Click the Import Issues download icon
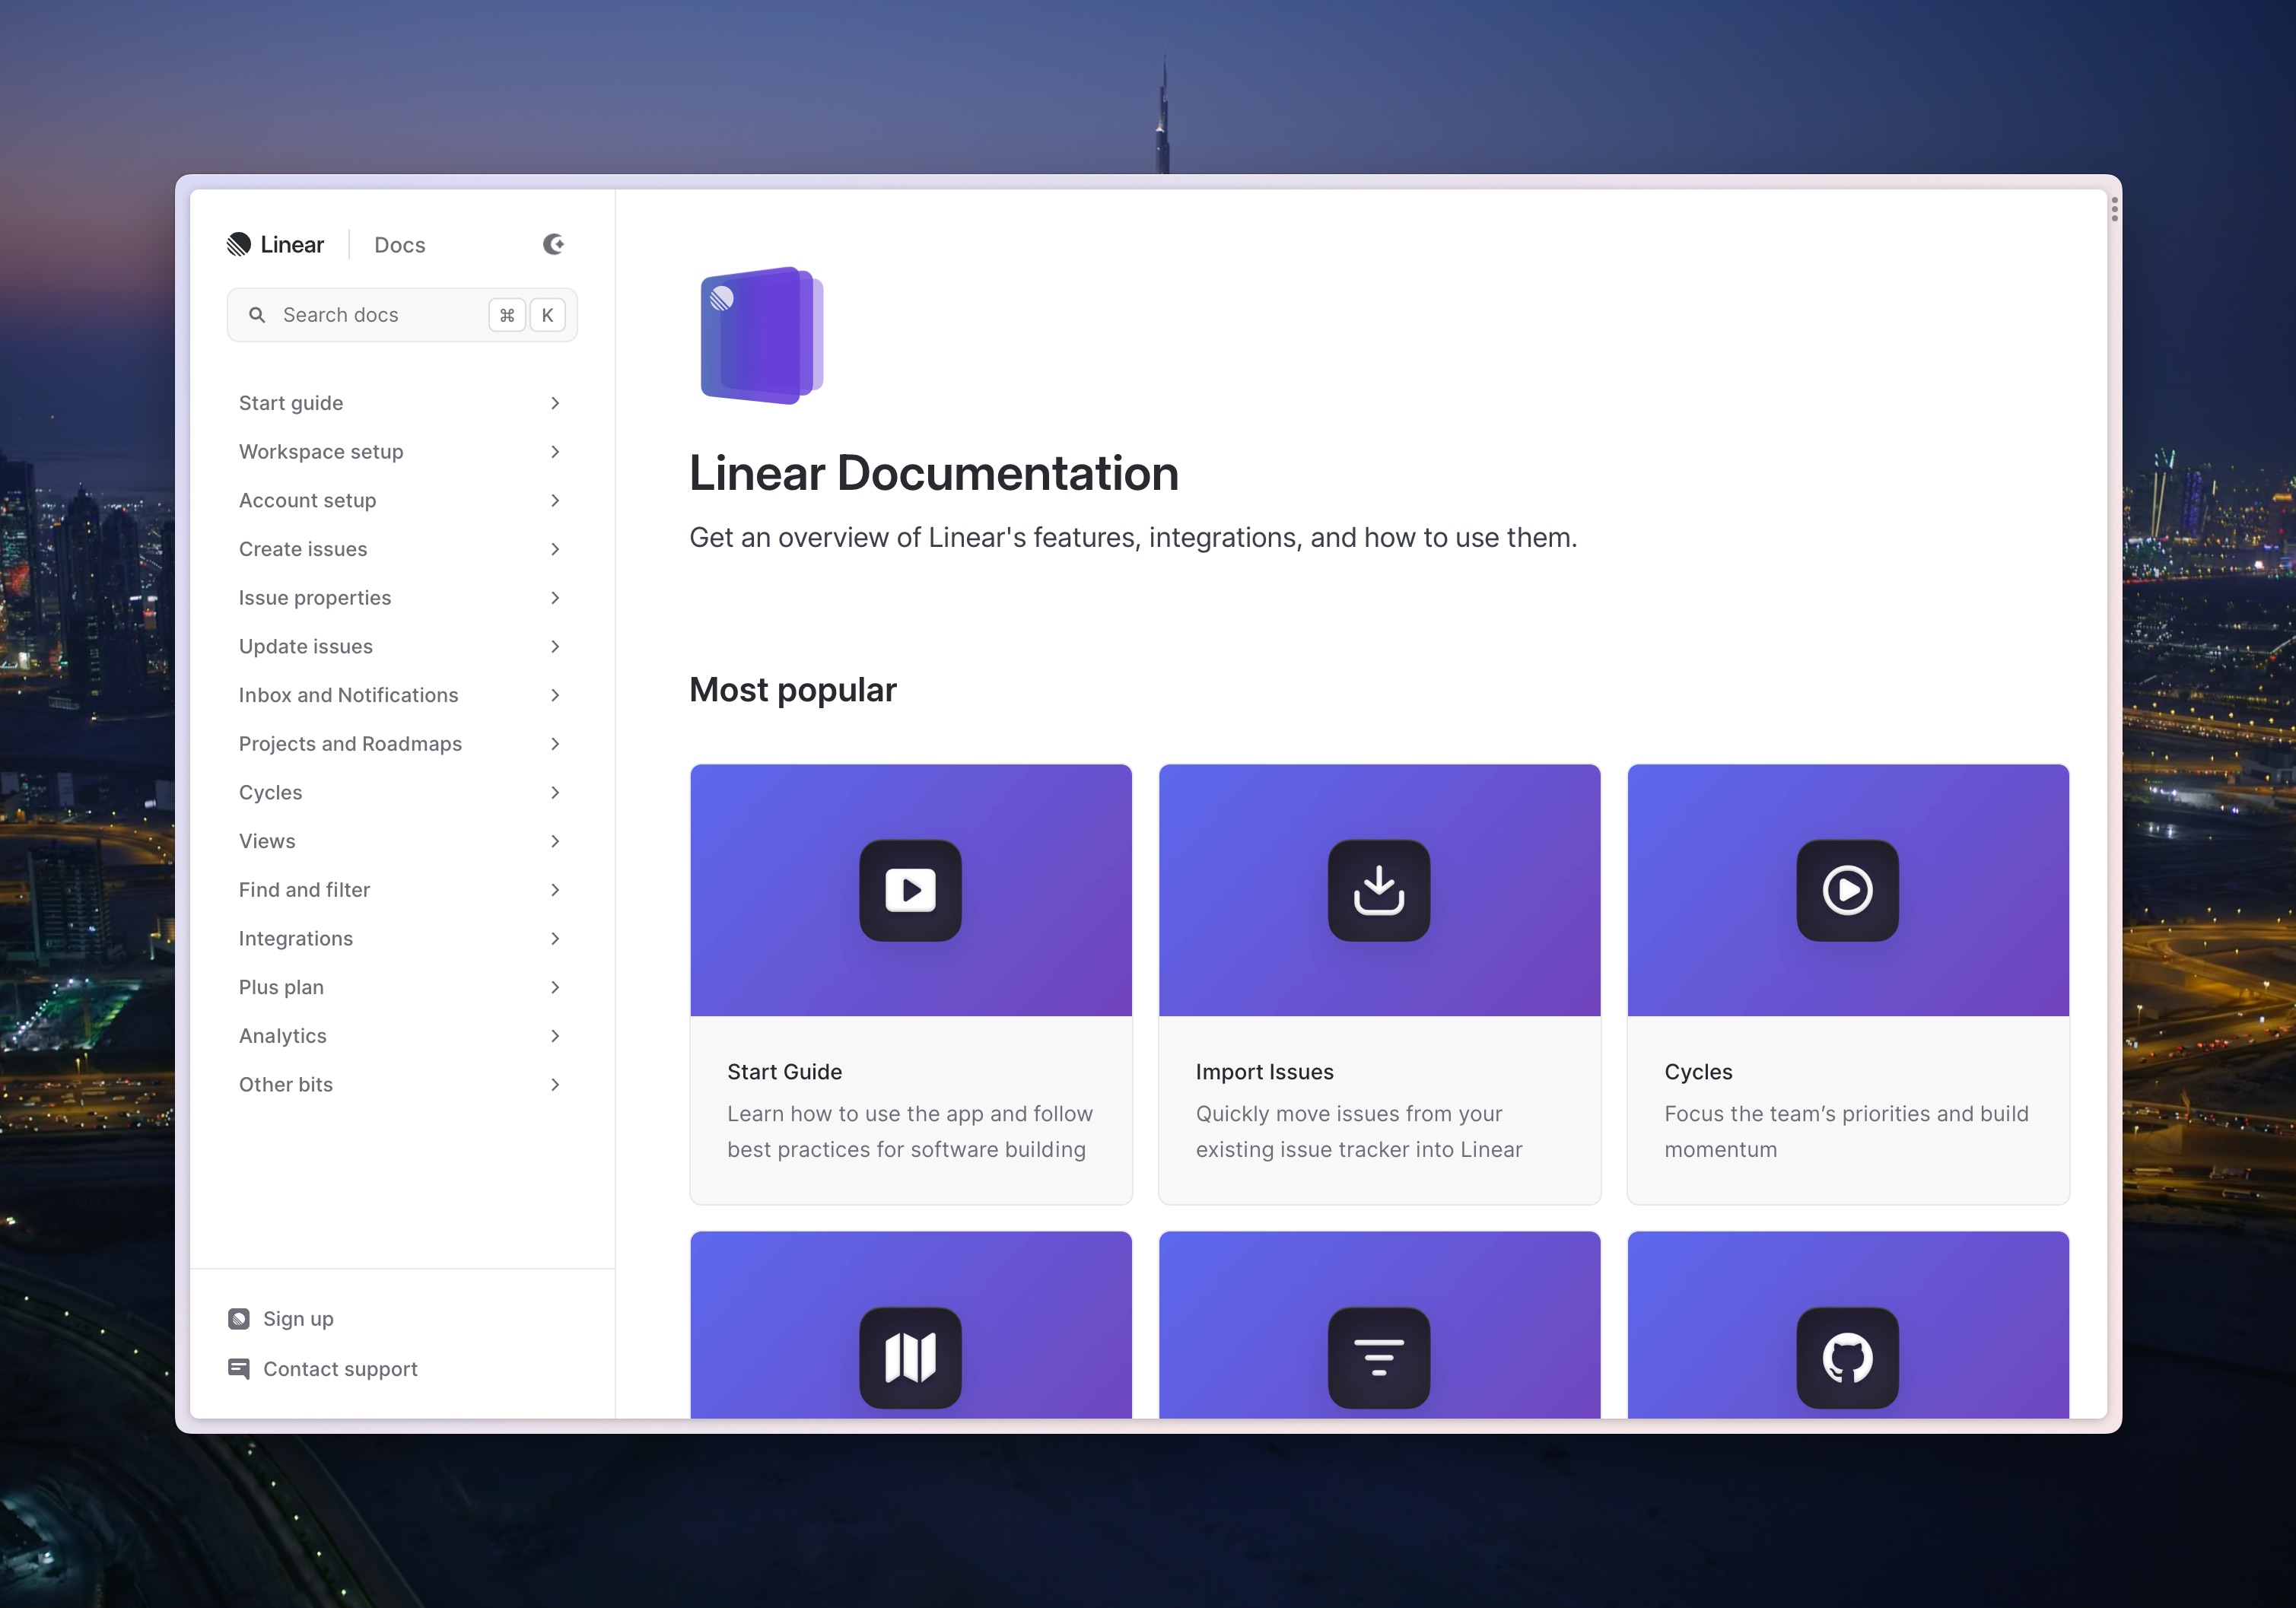This screenshot has width=2296, height=1608. click(x=1379, y=889)
